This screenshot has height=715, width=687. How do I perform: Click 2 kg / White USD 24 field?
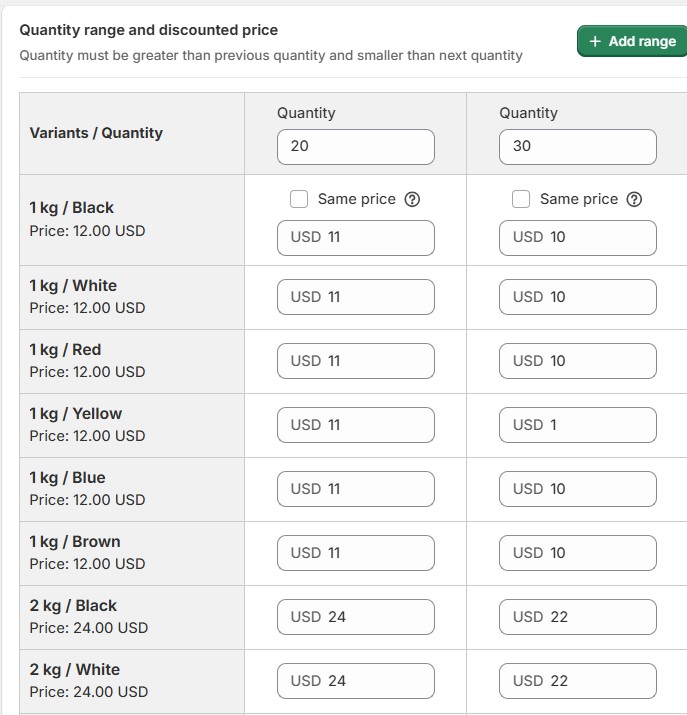[355, 681]
